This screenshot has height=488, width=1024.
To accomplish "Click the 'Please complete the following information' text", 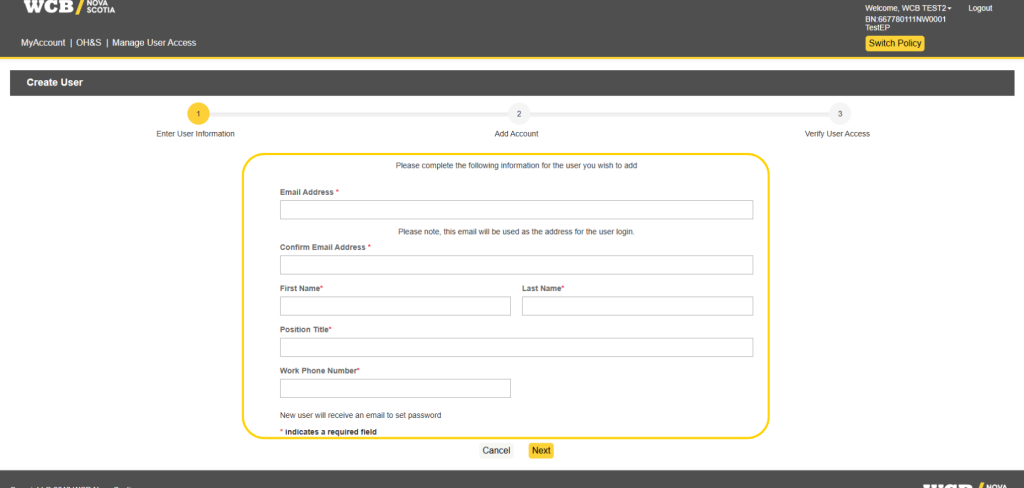I will (516, 165).
